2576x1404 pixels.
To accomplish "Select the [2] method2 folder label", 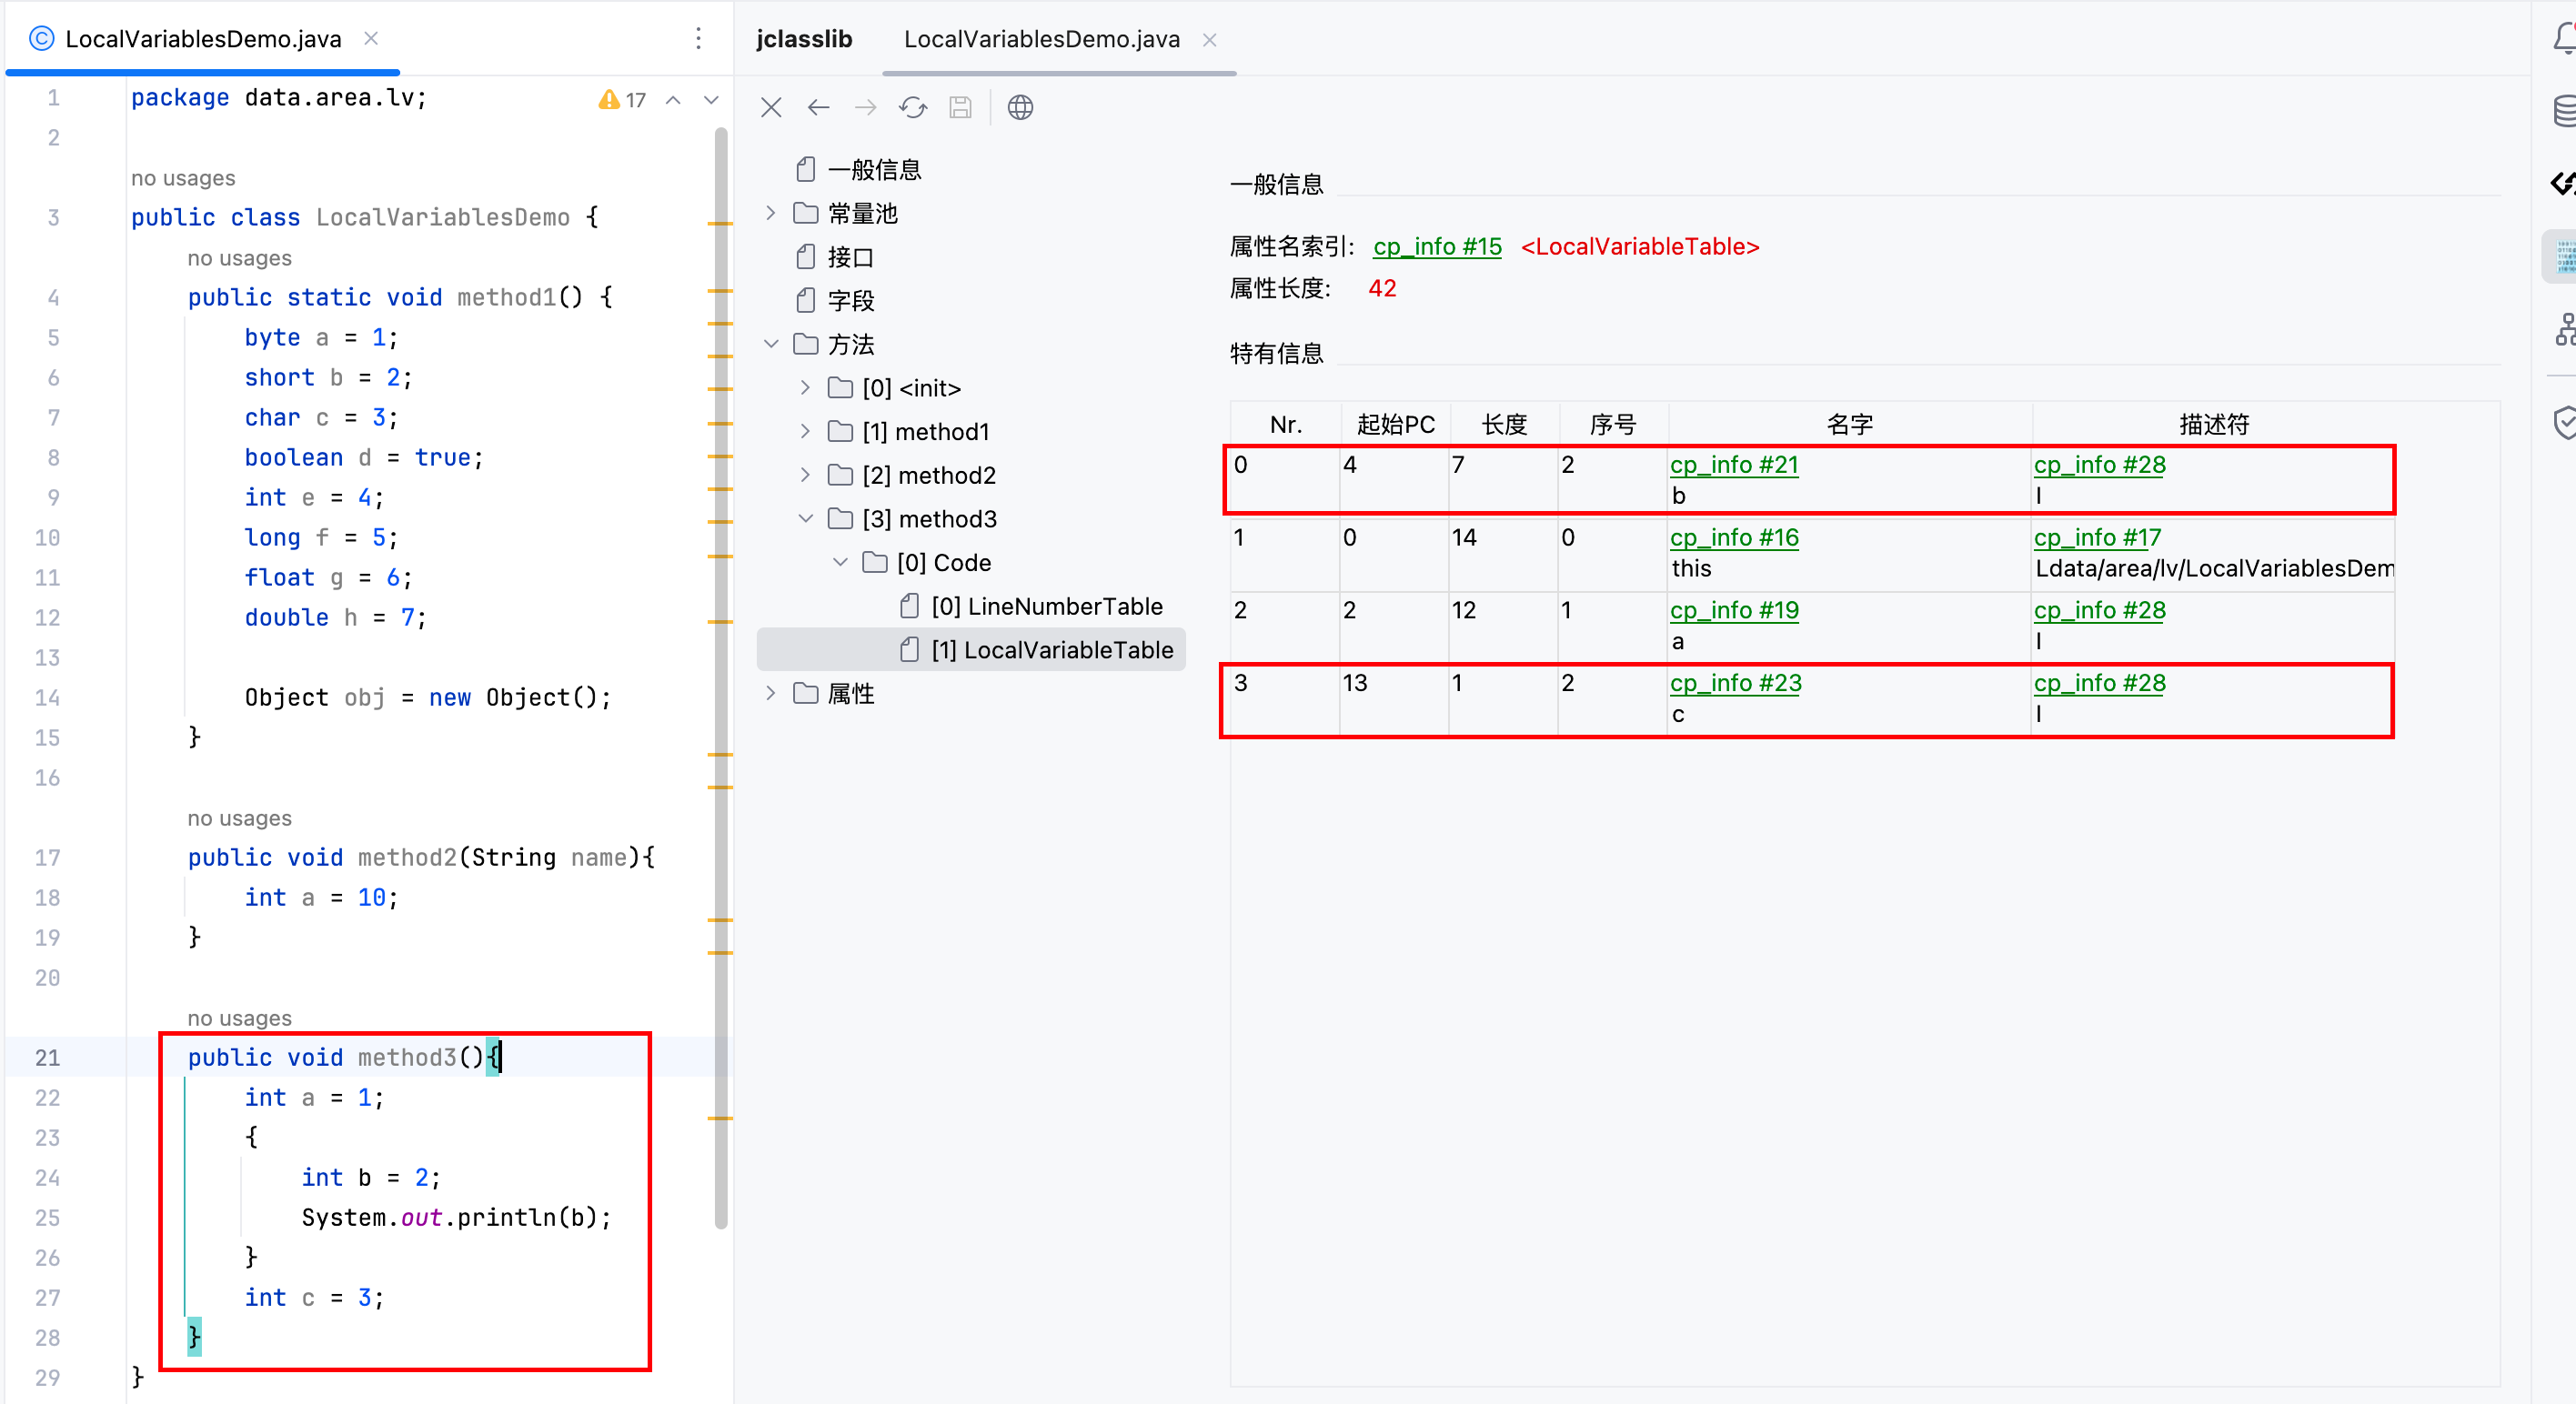I will [x=929, y=475].
